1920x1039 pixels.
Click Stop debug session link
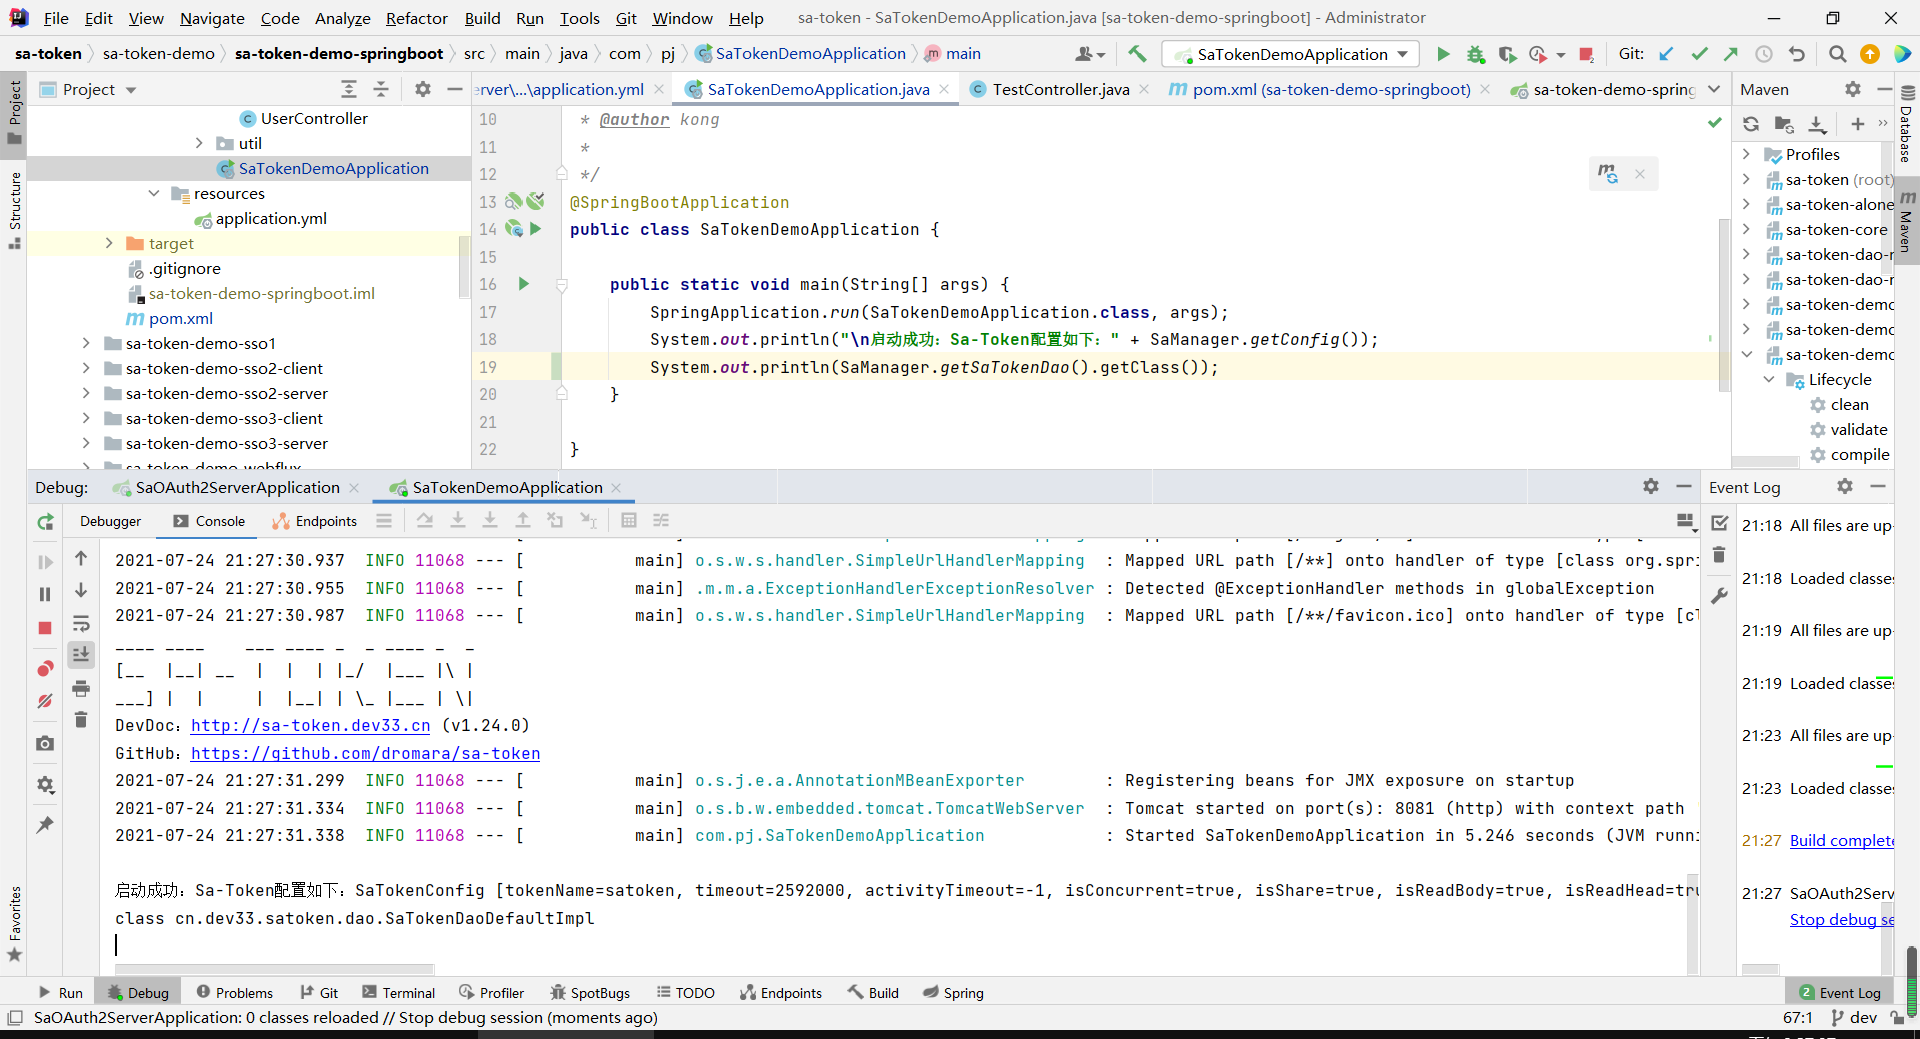coord(1842,920)
